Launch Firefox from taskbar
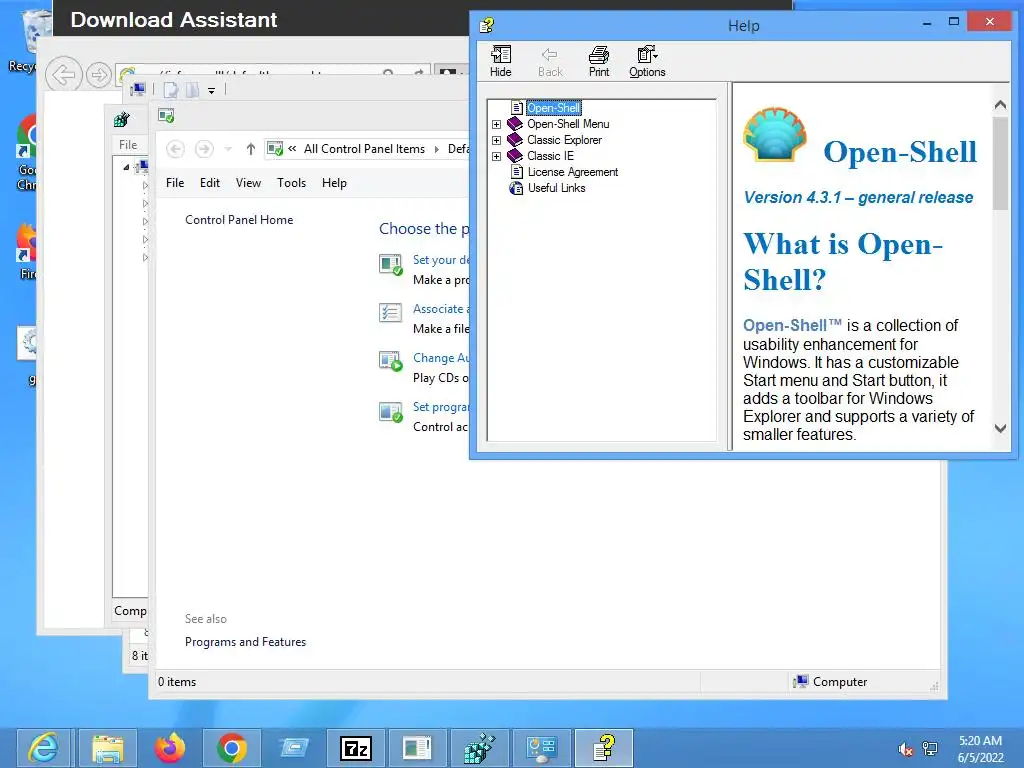The width and height of the screenshot is (1024, 768). (169, 748)
